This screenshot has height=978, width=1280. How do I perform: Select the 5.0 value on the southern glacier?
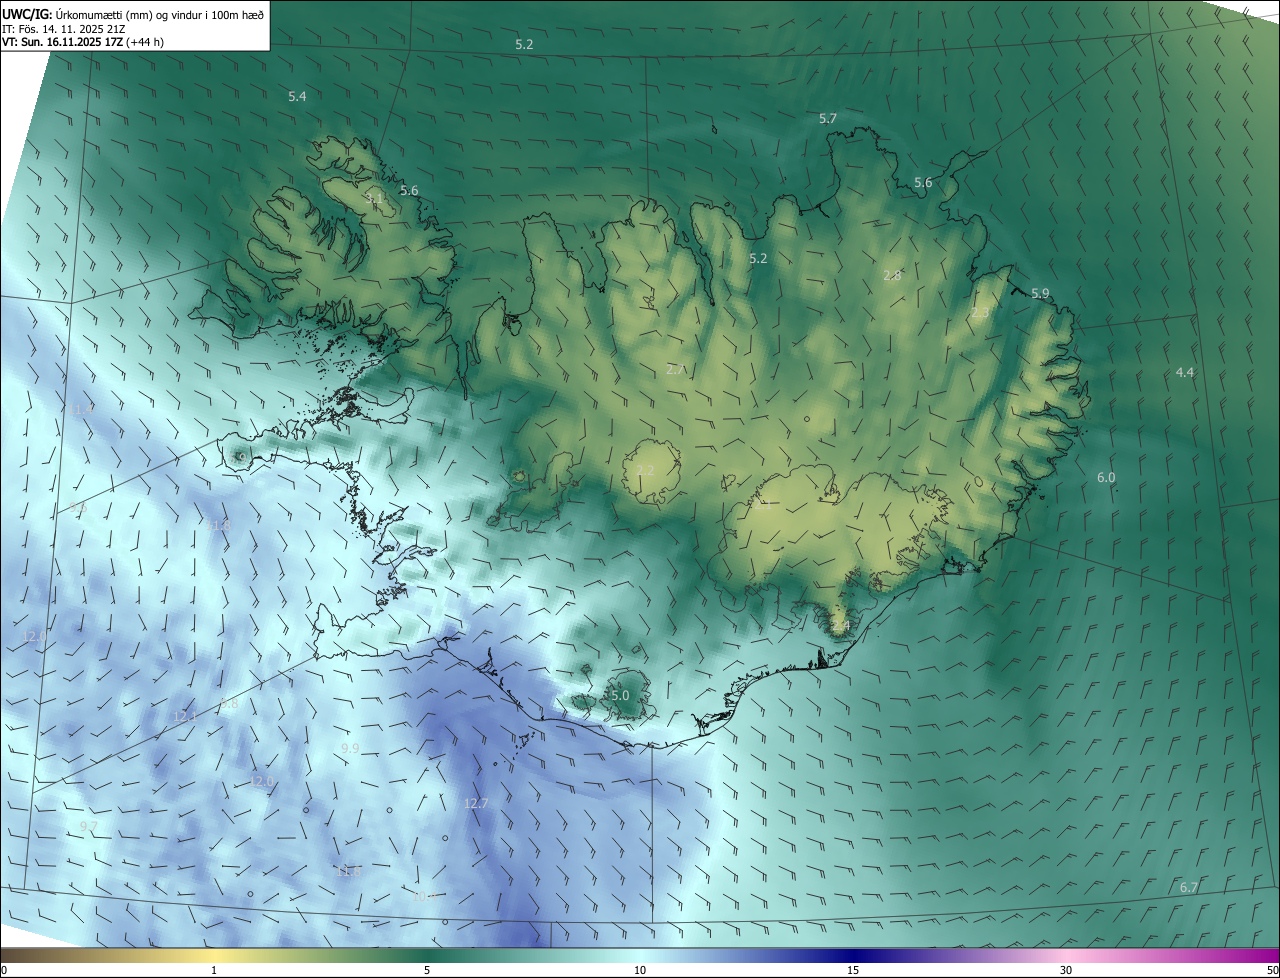(619, 695)
